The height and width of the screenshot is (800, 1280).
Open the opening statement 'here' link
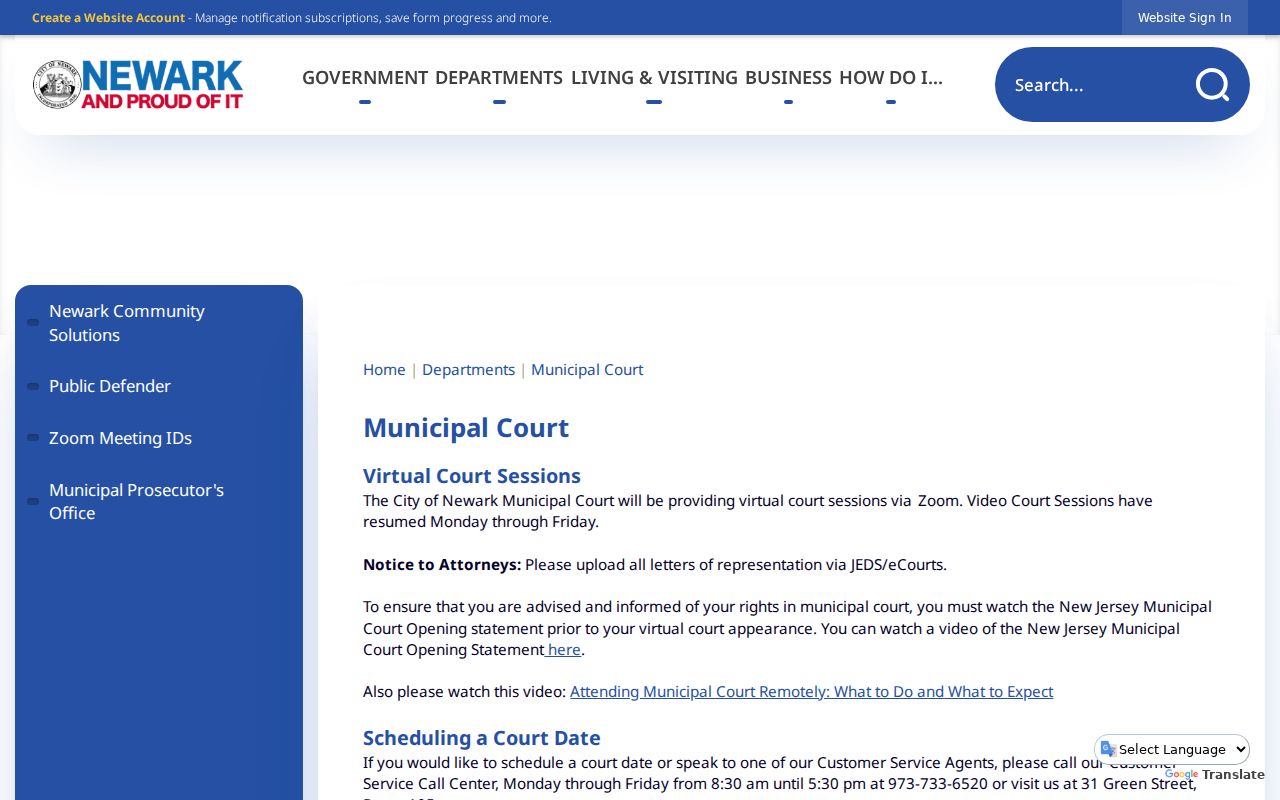564,650
